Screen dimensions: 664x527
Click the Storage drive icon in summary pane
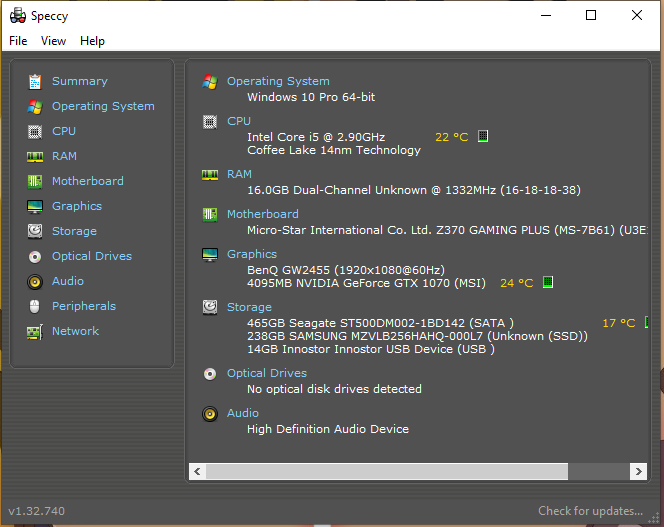pyautogui.click(x=210, y=307)
